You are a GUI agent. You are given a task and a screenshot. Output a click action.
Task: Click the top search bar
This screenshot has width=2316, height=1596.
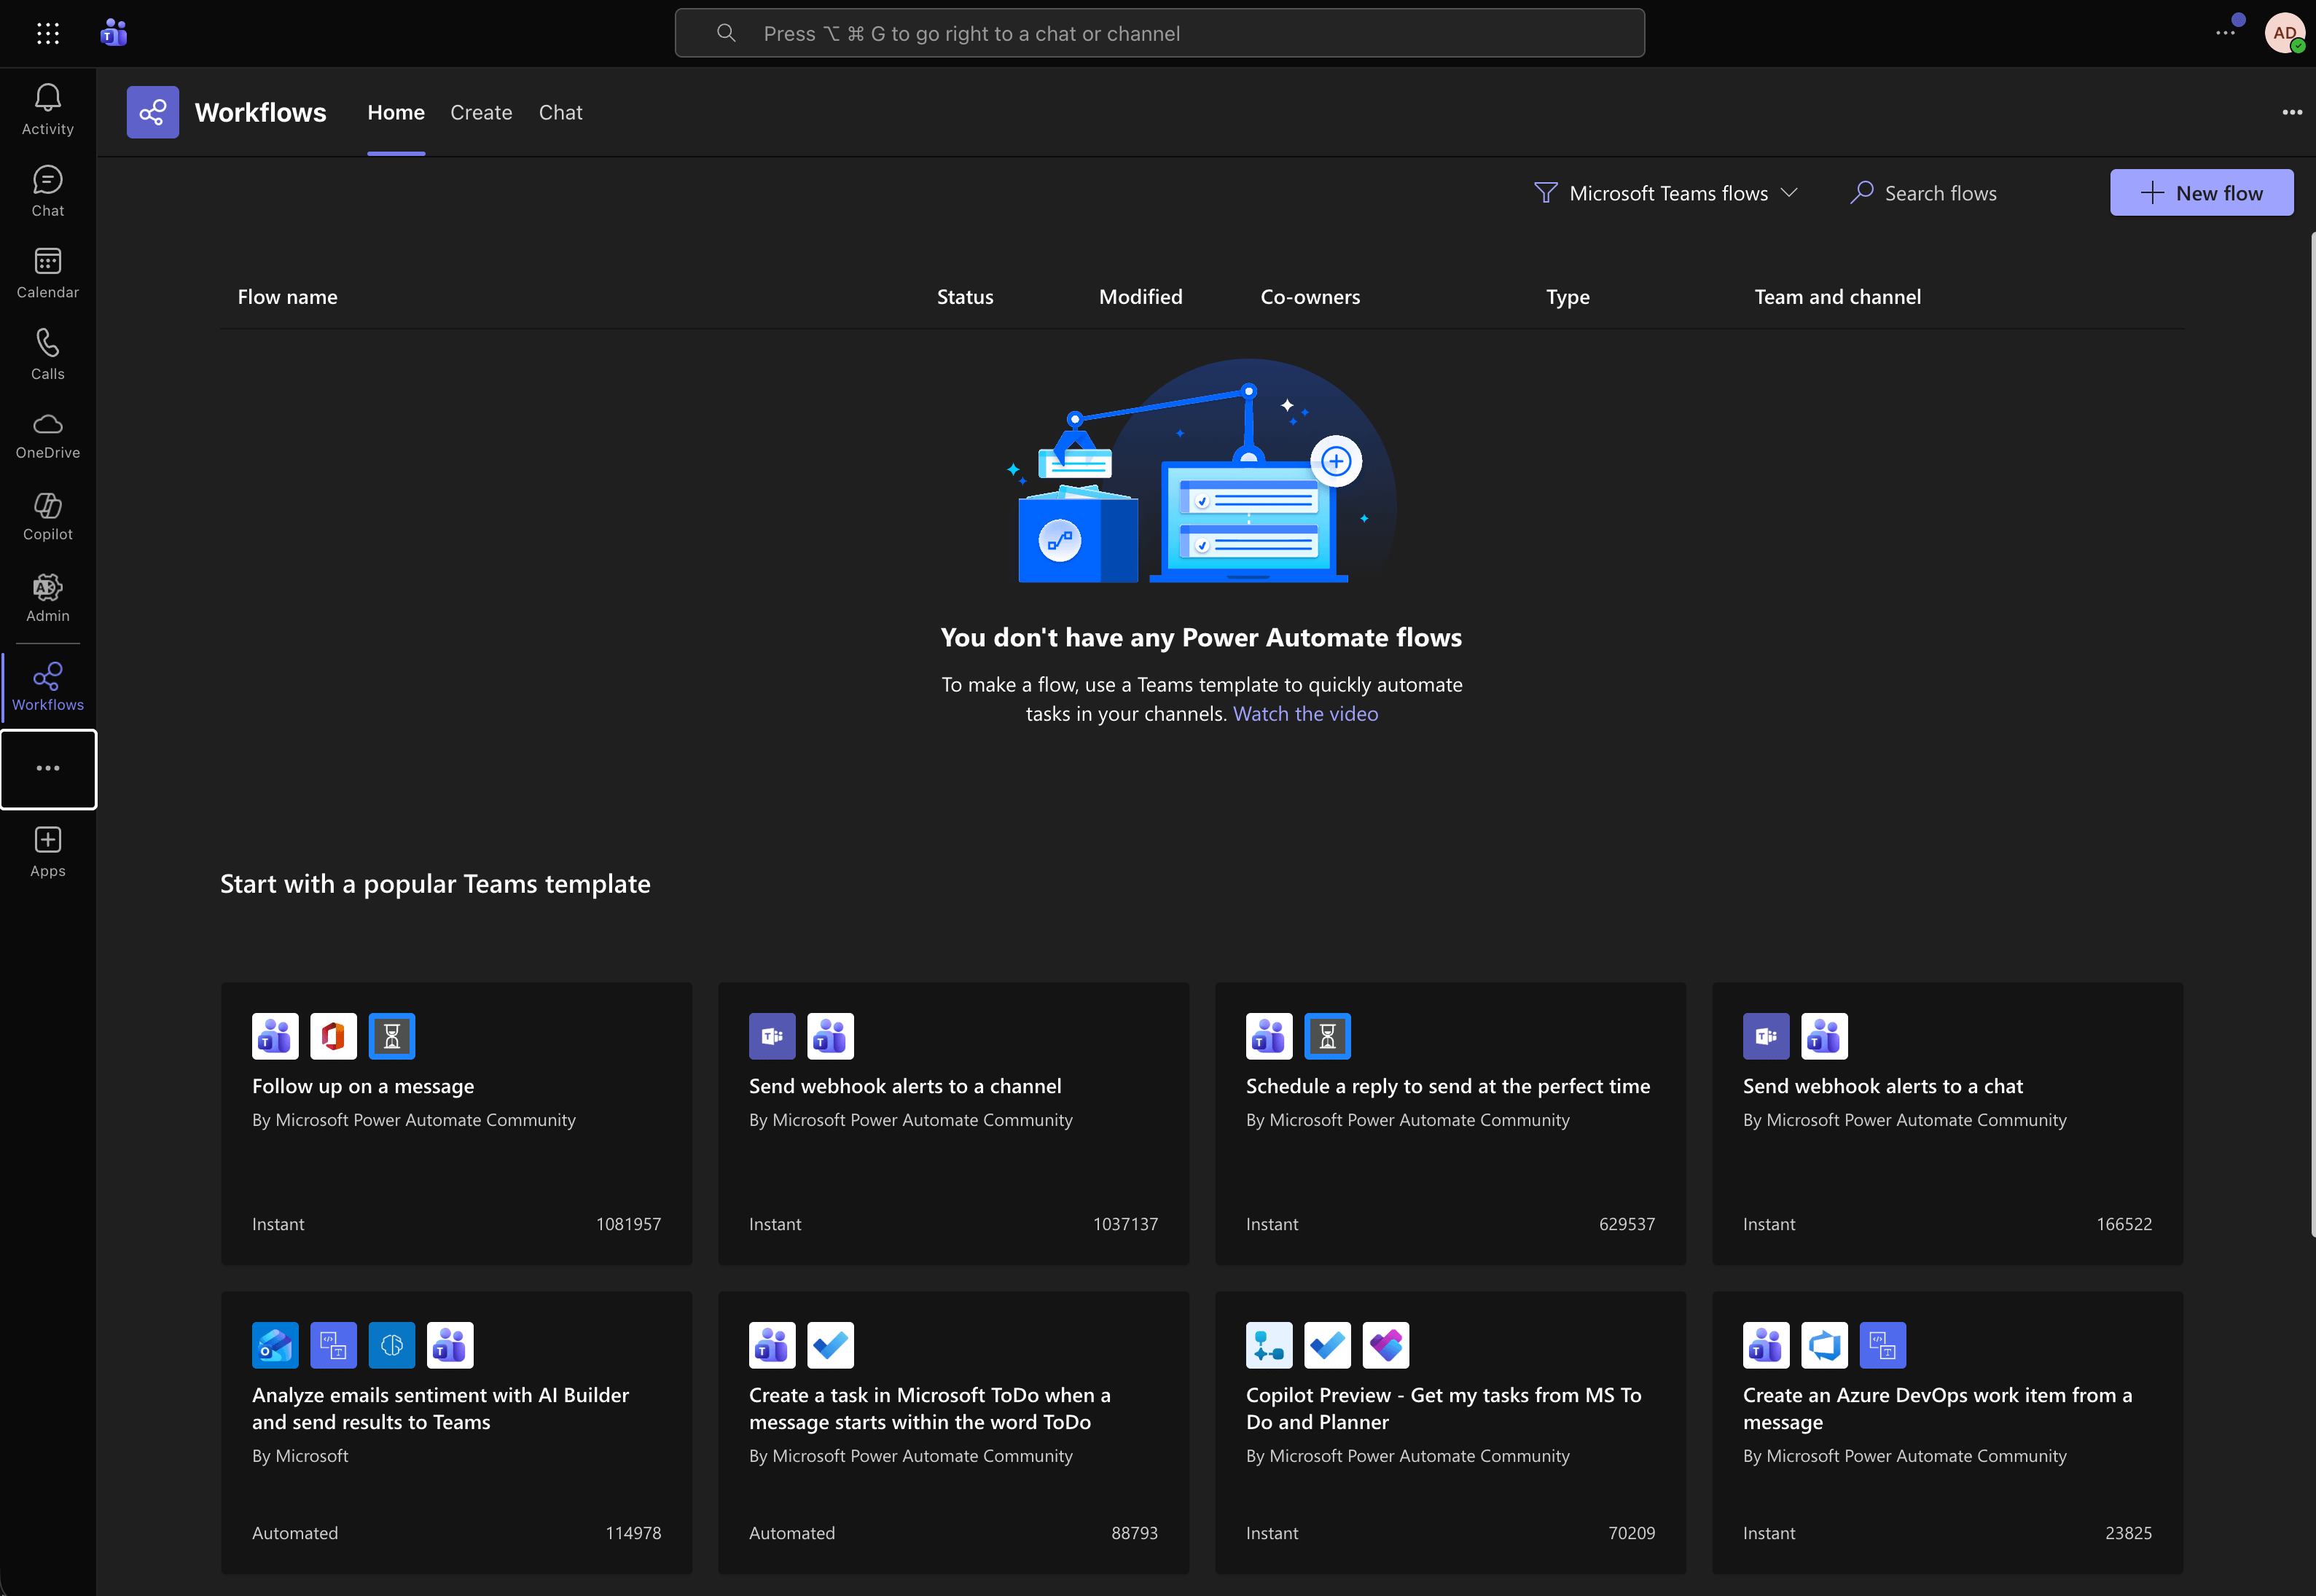1159,32
